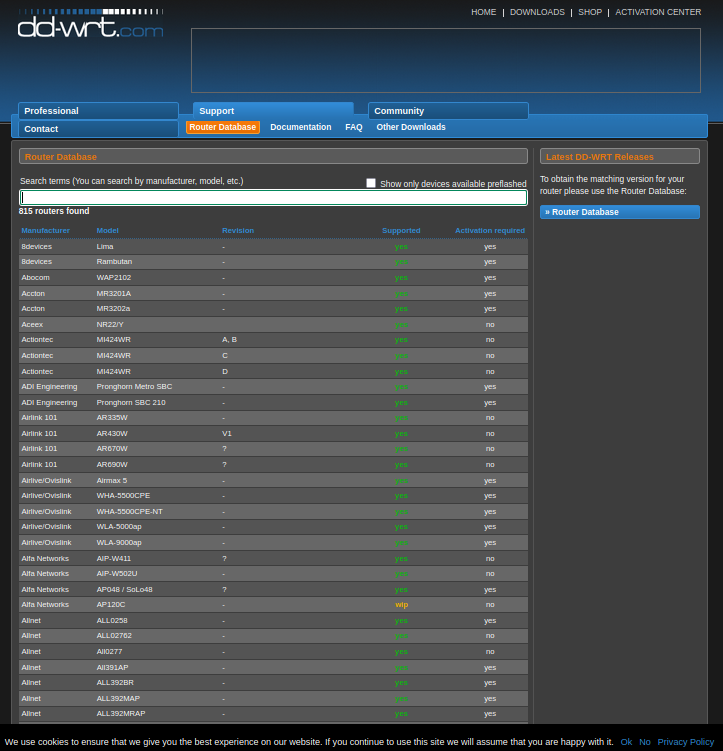Image resolution: width=723 pixels, height=751 pixels.
Task: Sort by Supported column header
Action: click(x=401, y=230)
